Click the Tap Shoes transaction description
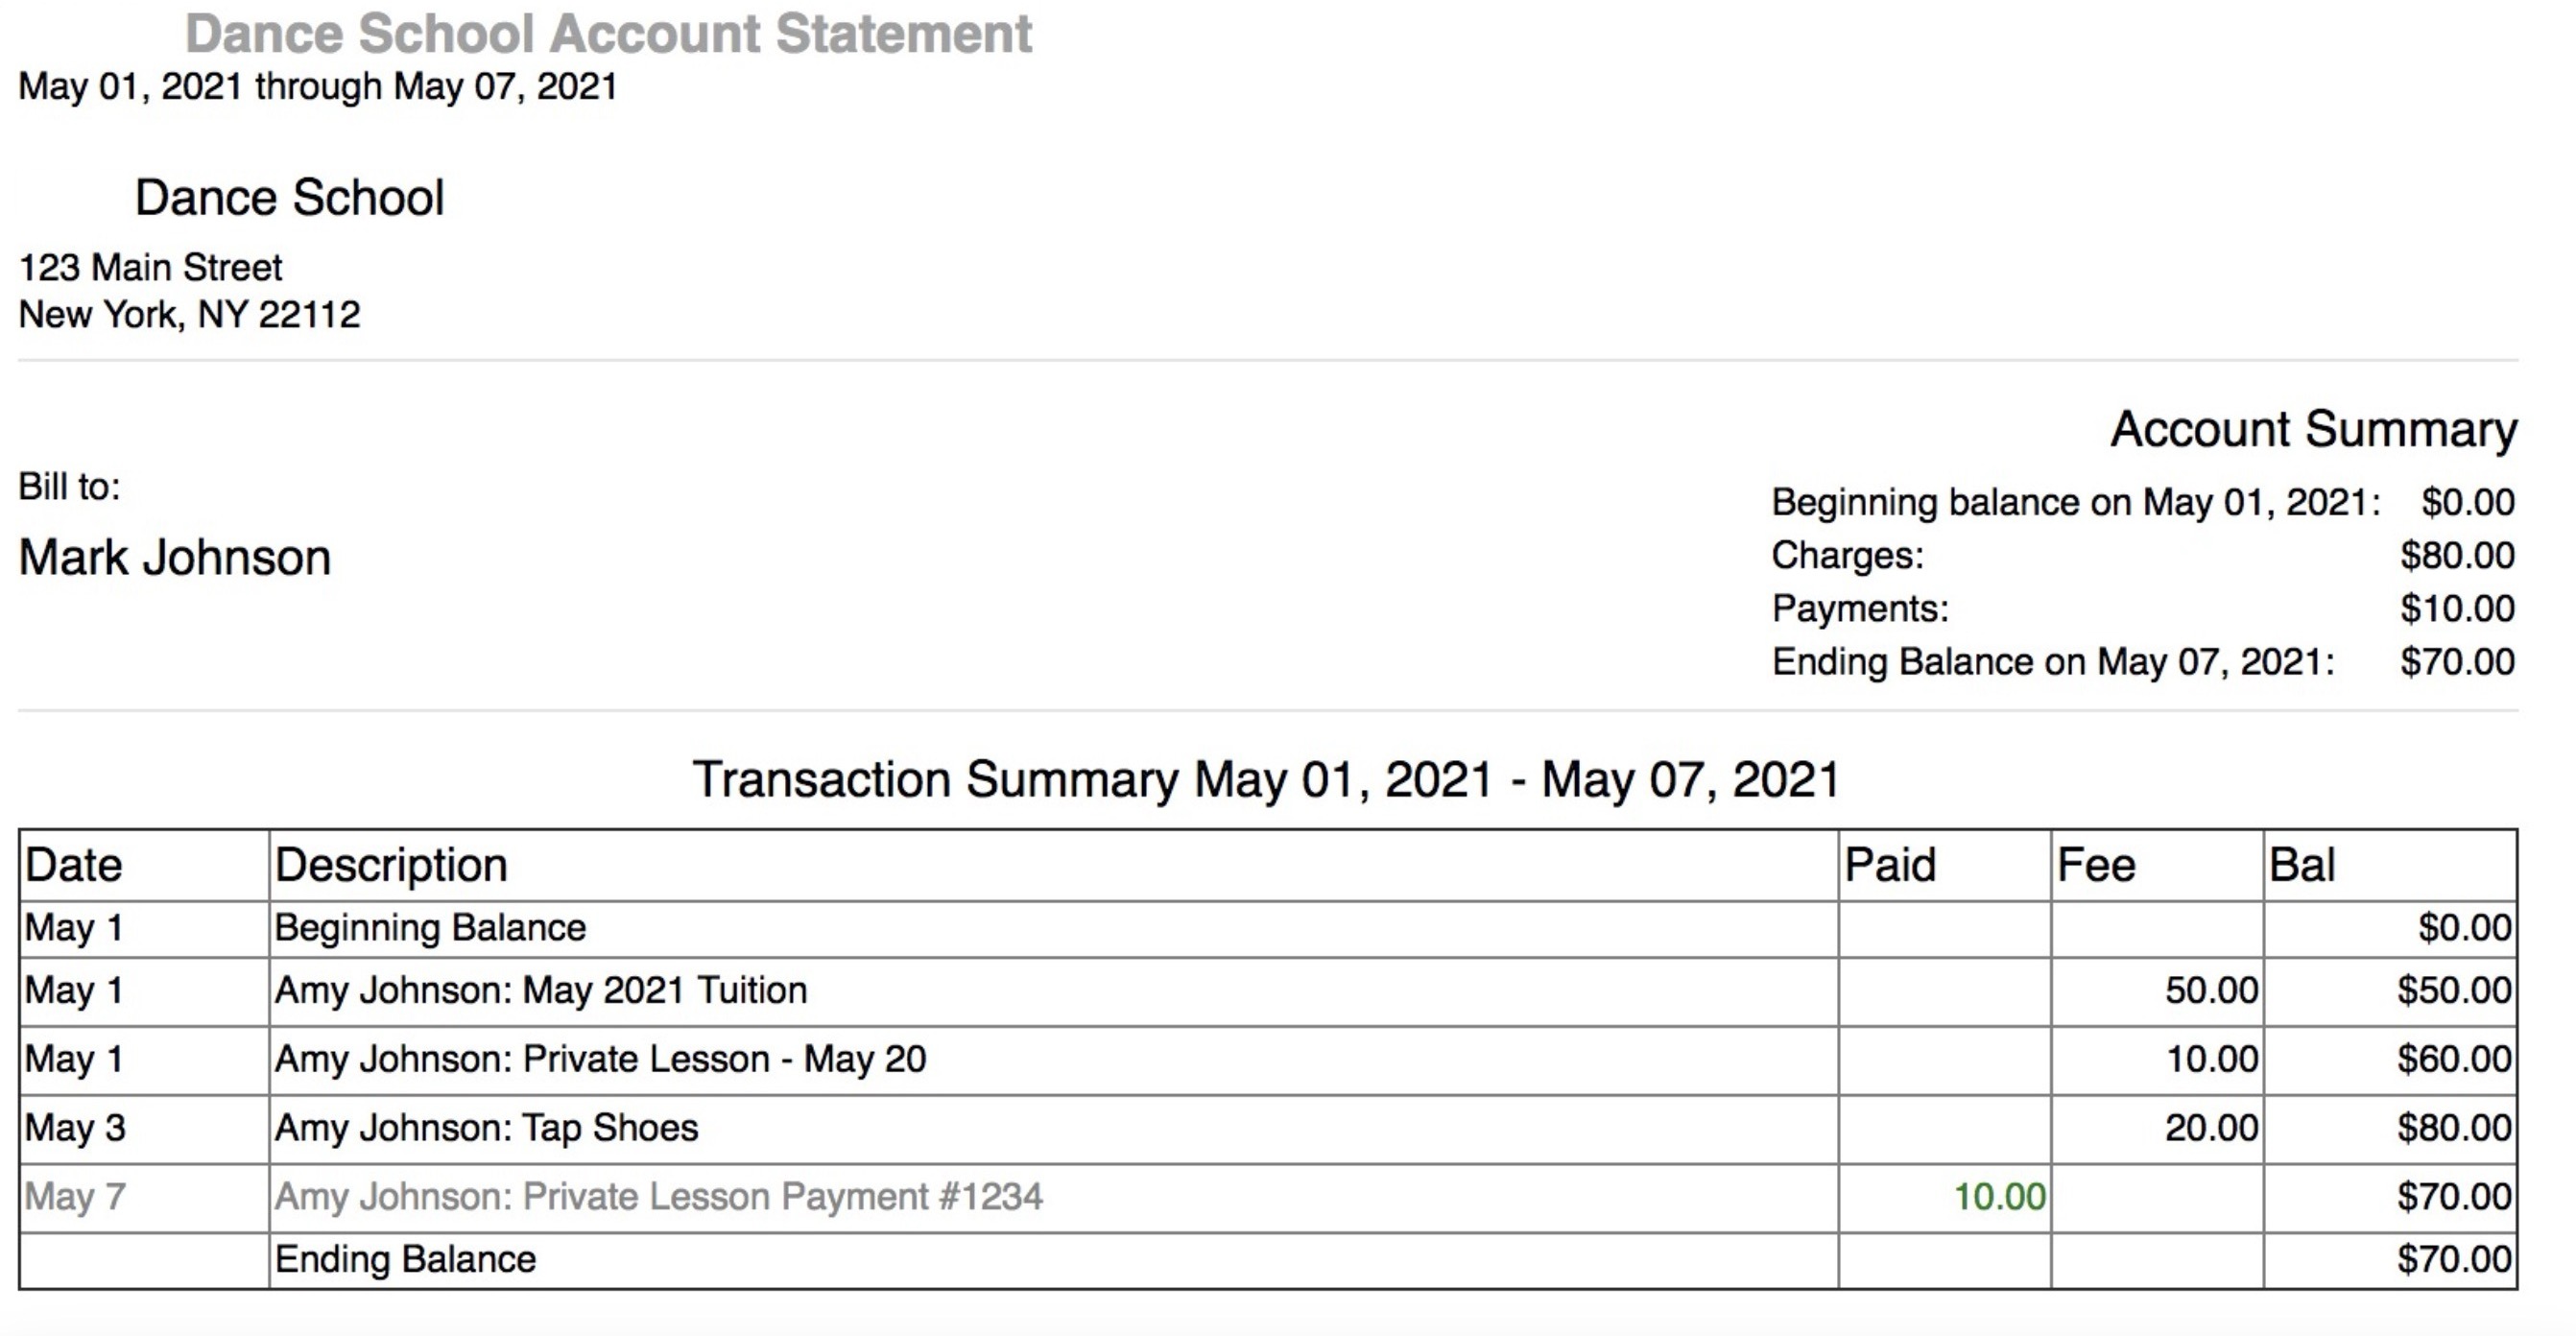The image size is (2576, 1336). pos(486,1128)
